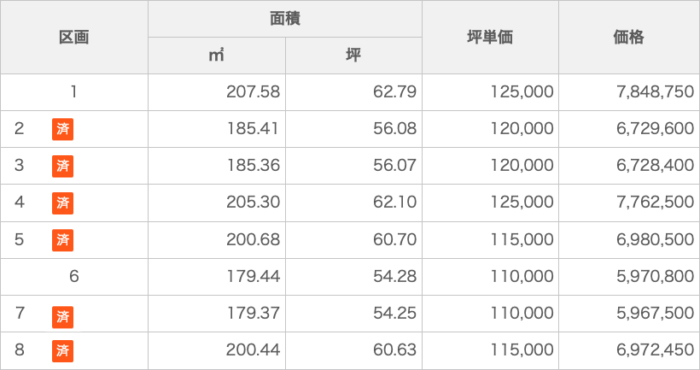Click the 54.28 tsubo value

tap(395, 276)
